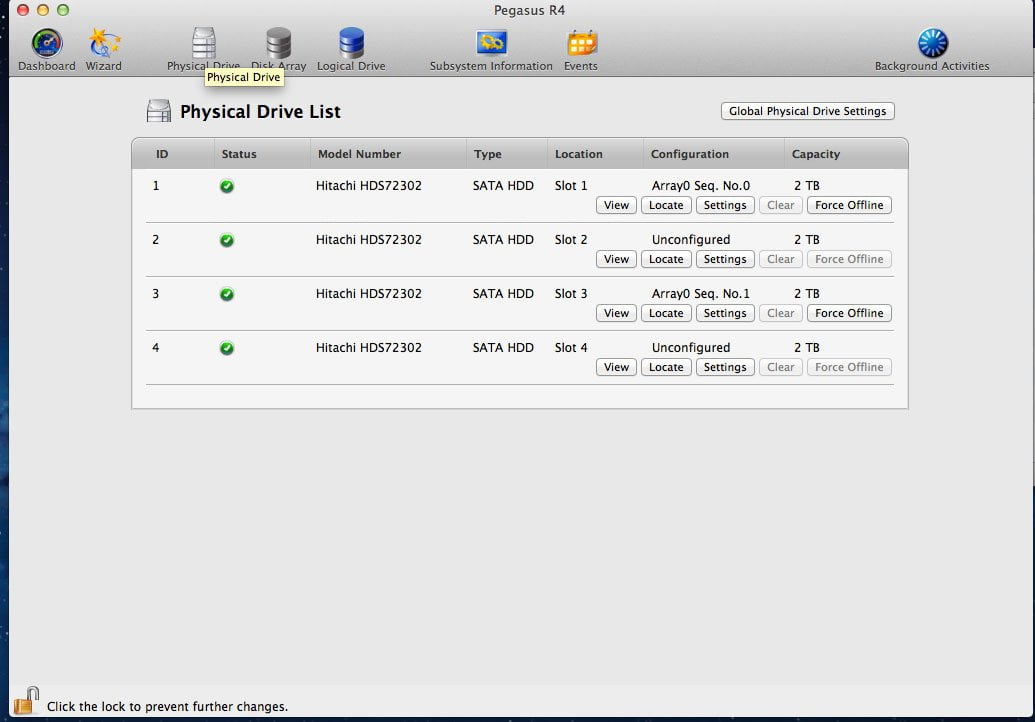Locate the drive in Slot 2
Image resolution: width=1035 pixels, height=722 pixels.
click(666, 259)
